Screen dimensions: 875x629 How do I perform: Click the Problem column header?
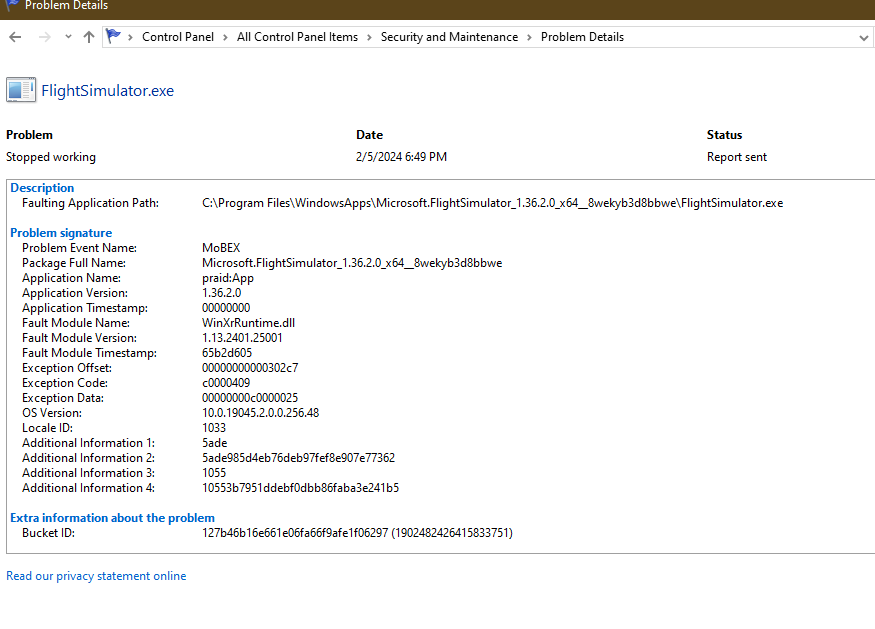[x=29, y=135]
